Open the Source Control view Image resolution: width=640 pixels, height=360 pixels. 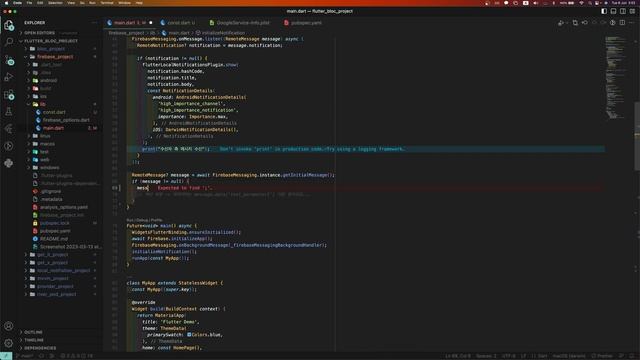tap(9, 60)
